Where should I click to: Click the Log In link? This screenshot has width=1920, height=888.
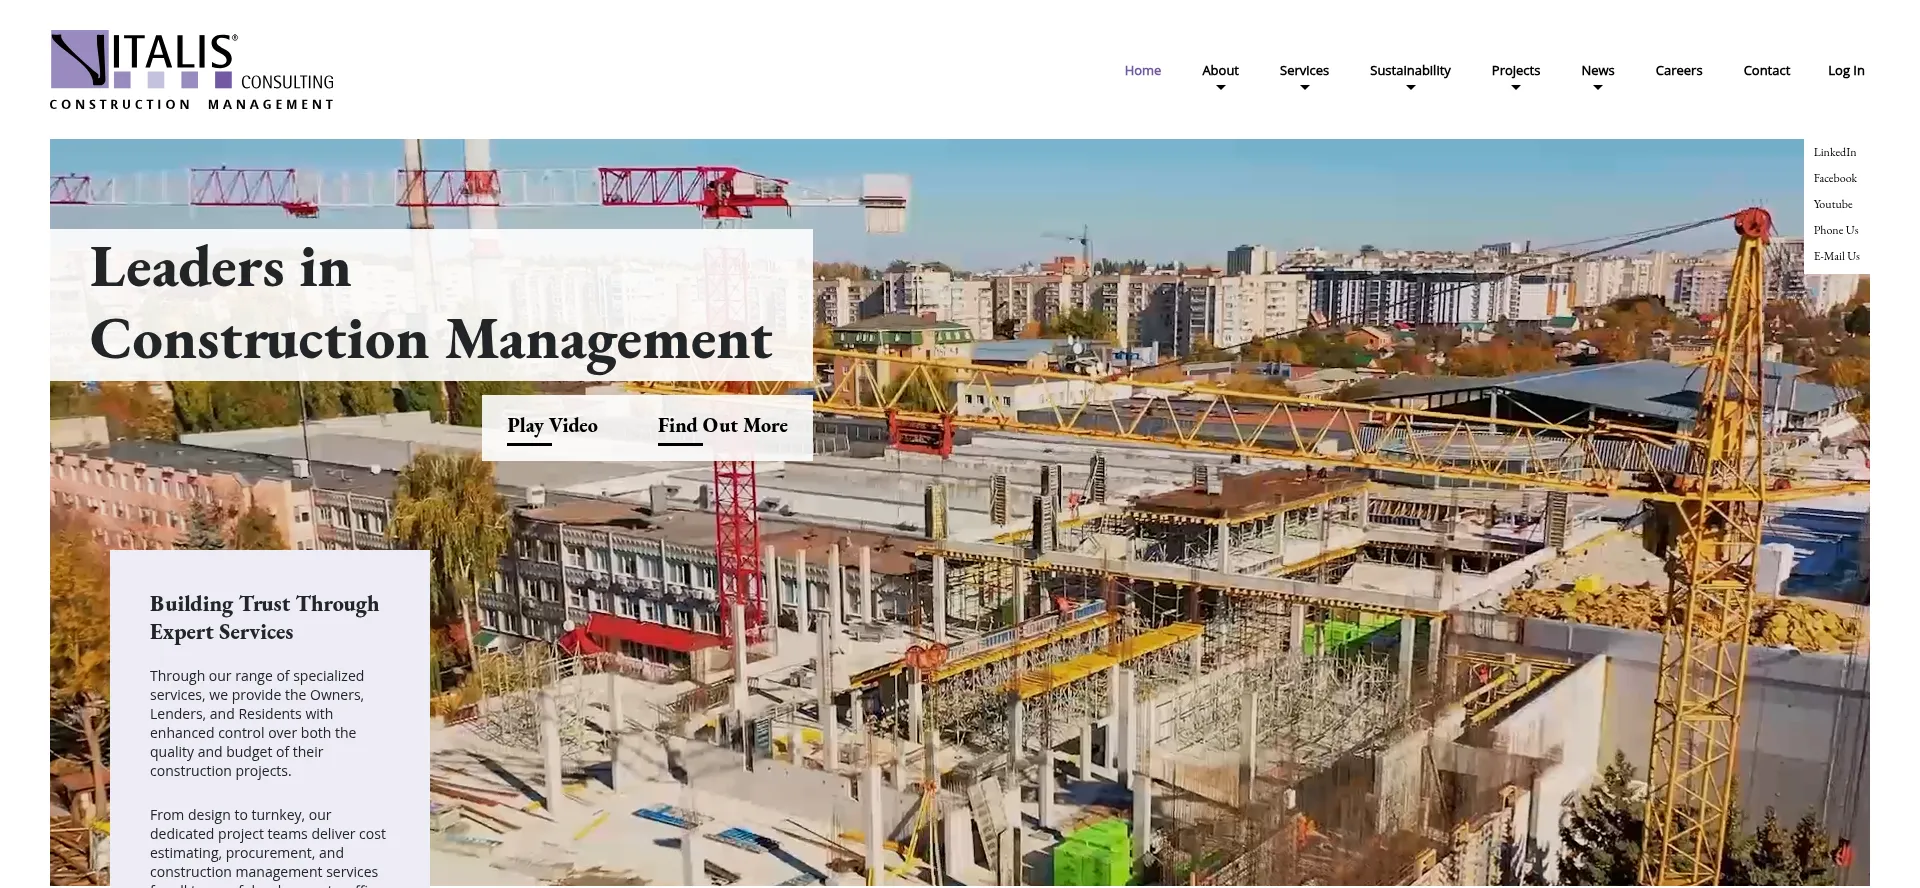[1846, 70]
